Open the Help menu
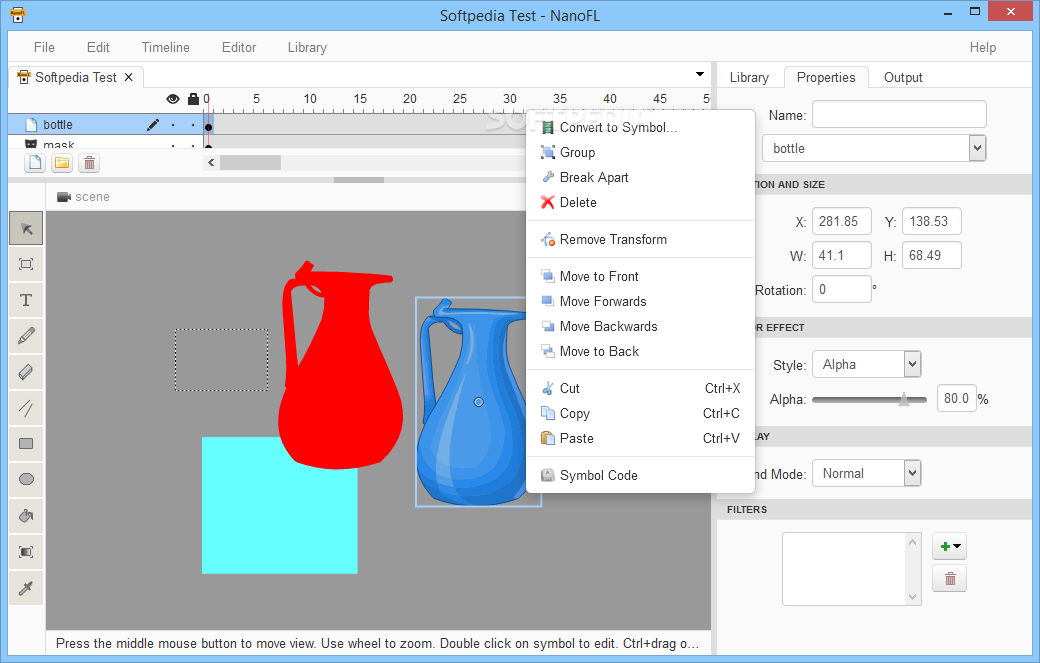 pos(983,47)
